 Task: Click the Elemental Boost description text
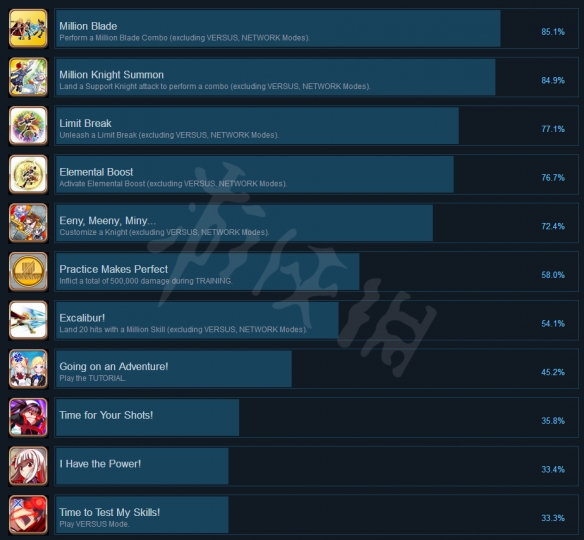coord(173,184)
